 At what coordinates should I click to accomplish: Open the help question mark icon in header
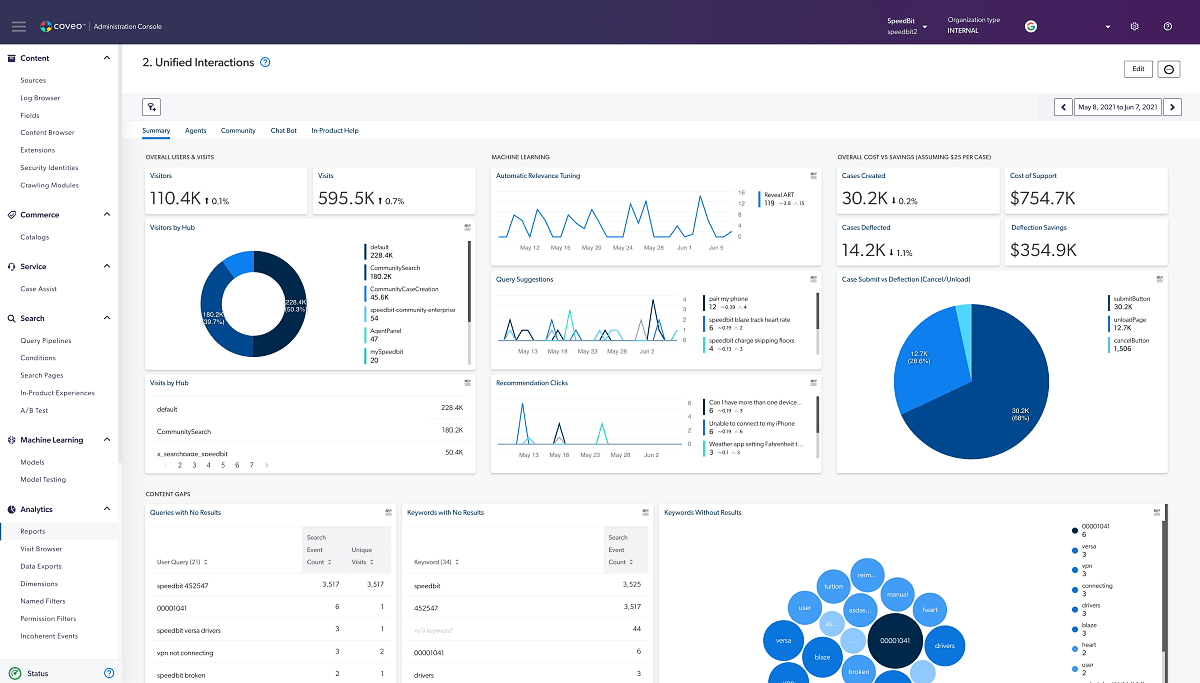[1167, 26]
